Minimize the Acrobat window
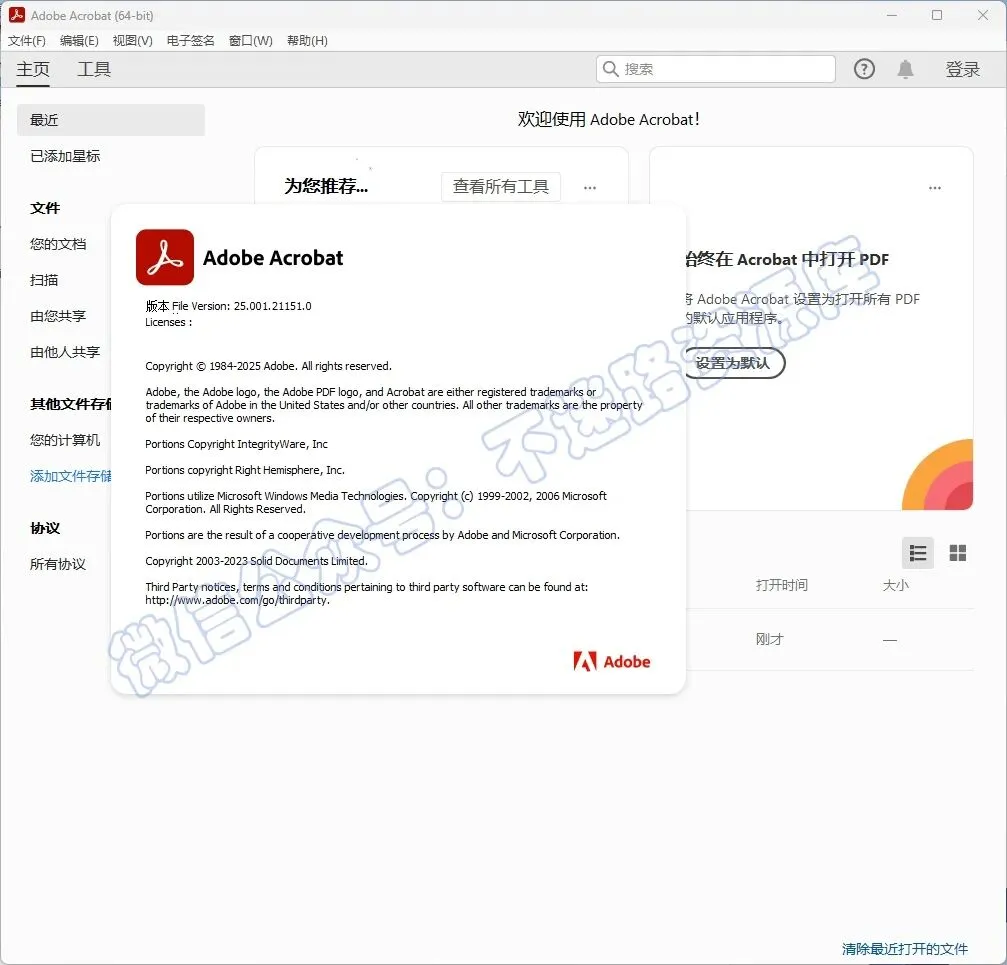Viewport: 1007px width, 965px height. point(891,15)
